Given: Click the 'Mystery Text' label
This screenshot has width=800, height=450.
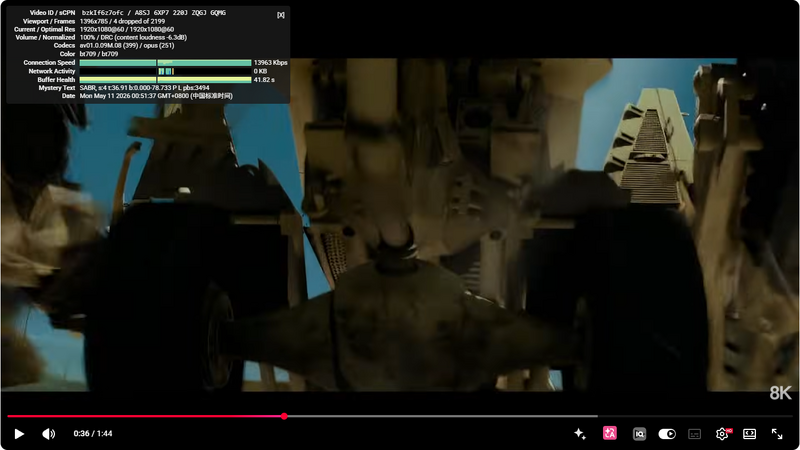Looking at the screenshot, I should [57, 88].
